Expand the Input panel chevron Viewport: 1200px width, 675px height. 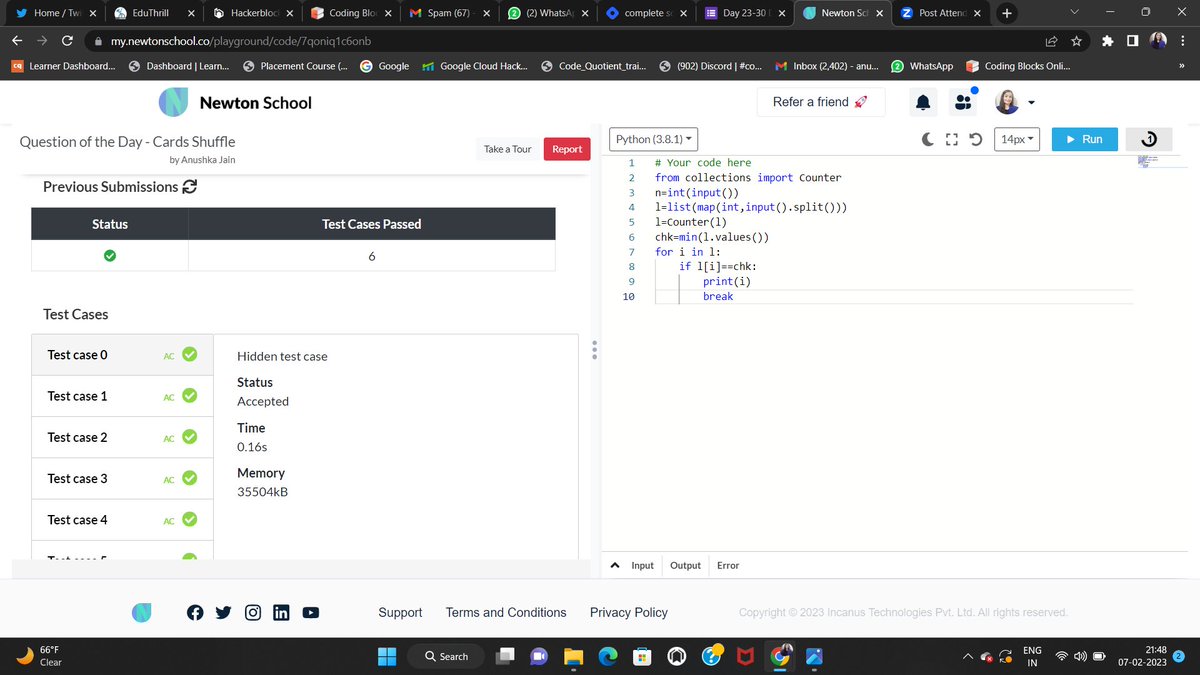[x=616, y=565]
